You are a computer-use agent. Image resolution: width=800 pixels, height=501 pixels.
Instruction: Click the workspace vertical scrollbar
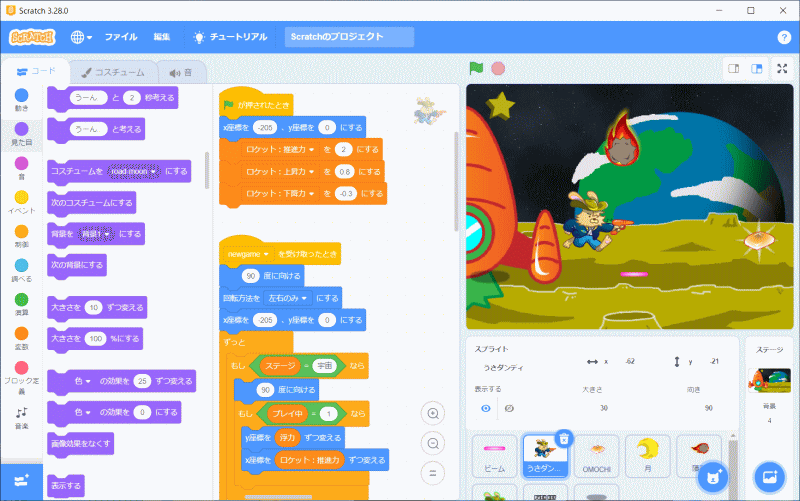point(456,181)
